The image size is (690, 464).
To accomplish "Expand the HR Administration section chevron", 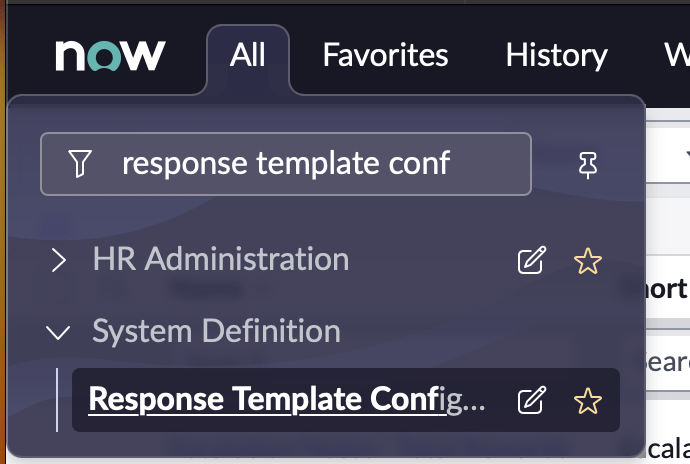I will [x=59, y=261].
